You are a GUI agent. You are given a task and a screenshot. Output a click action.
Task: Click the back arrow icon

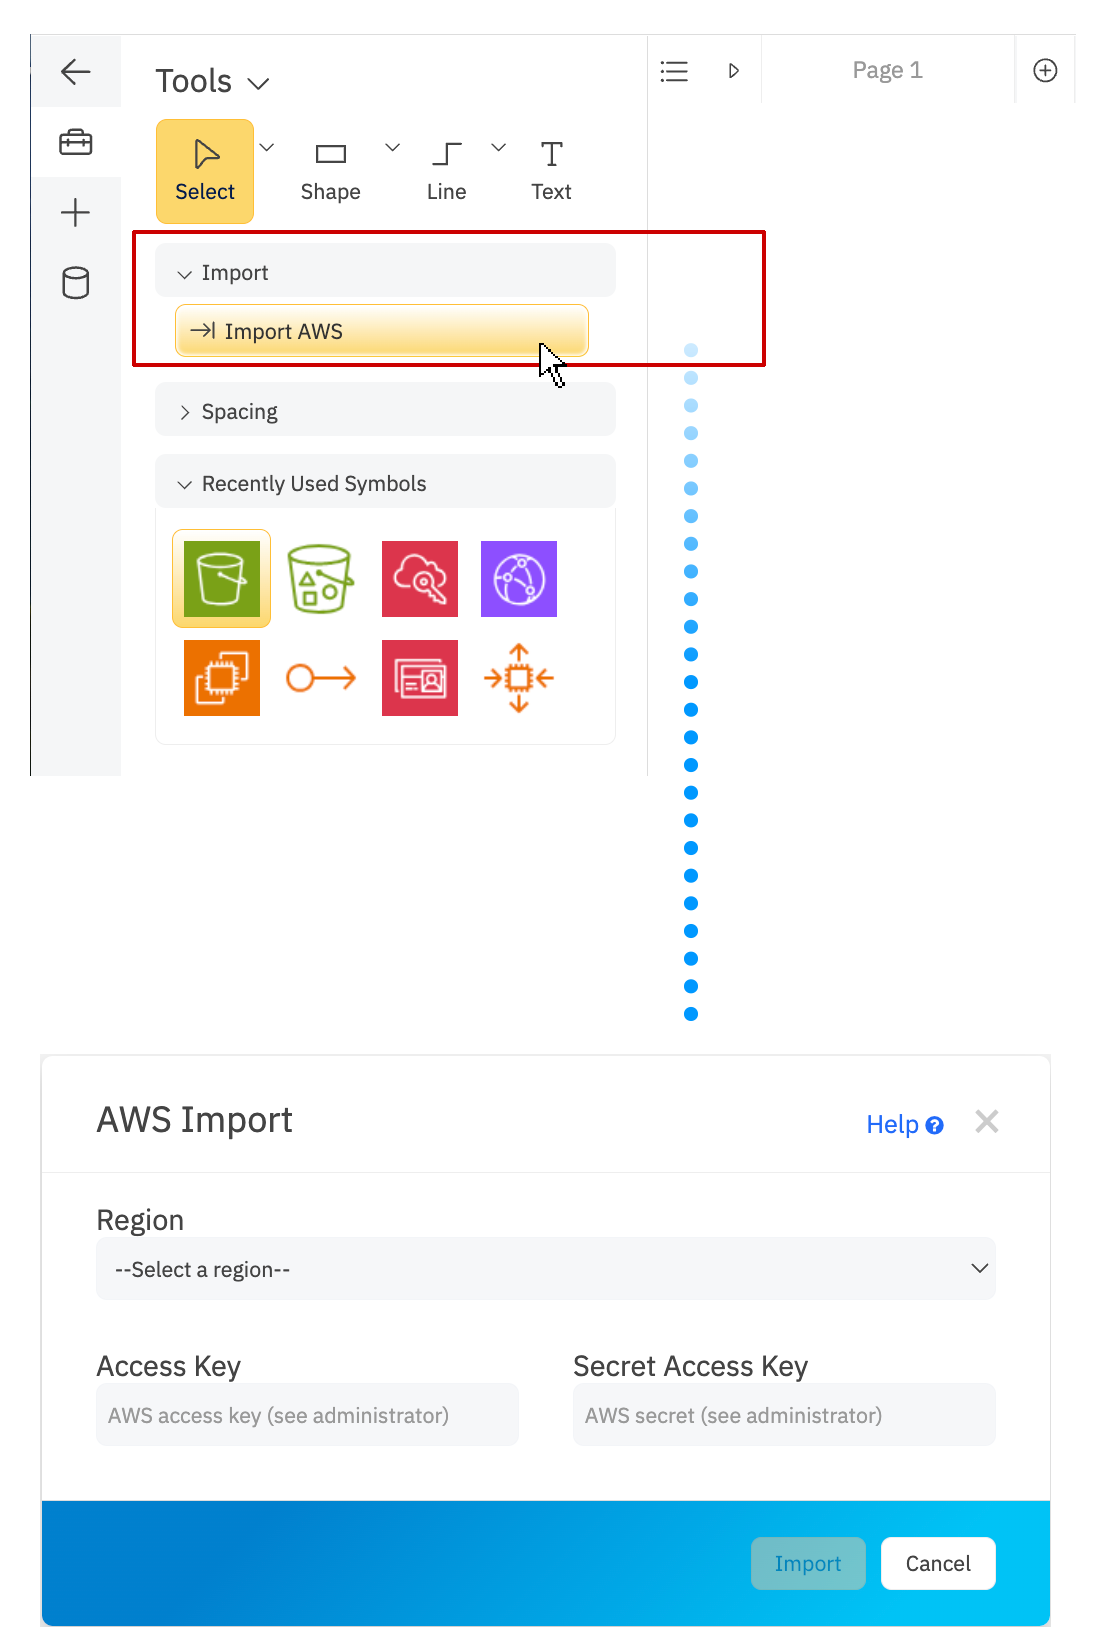pos(76,71)
